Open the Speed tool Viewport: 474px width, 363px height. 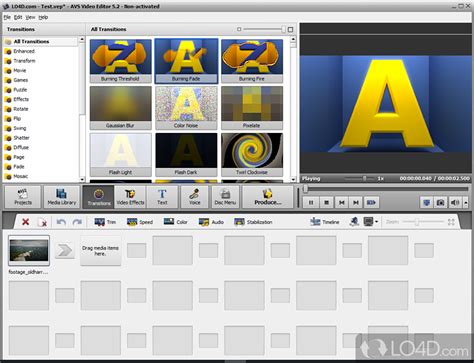click(140, 222)
